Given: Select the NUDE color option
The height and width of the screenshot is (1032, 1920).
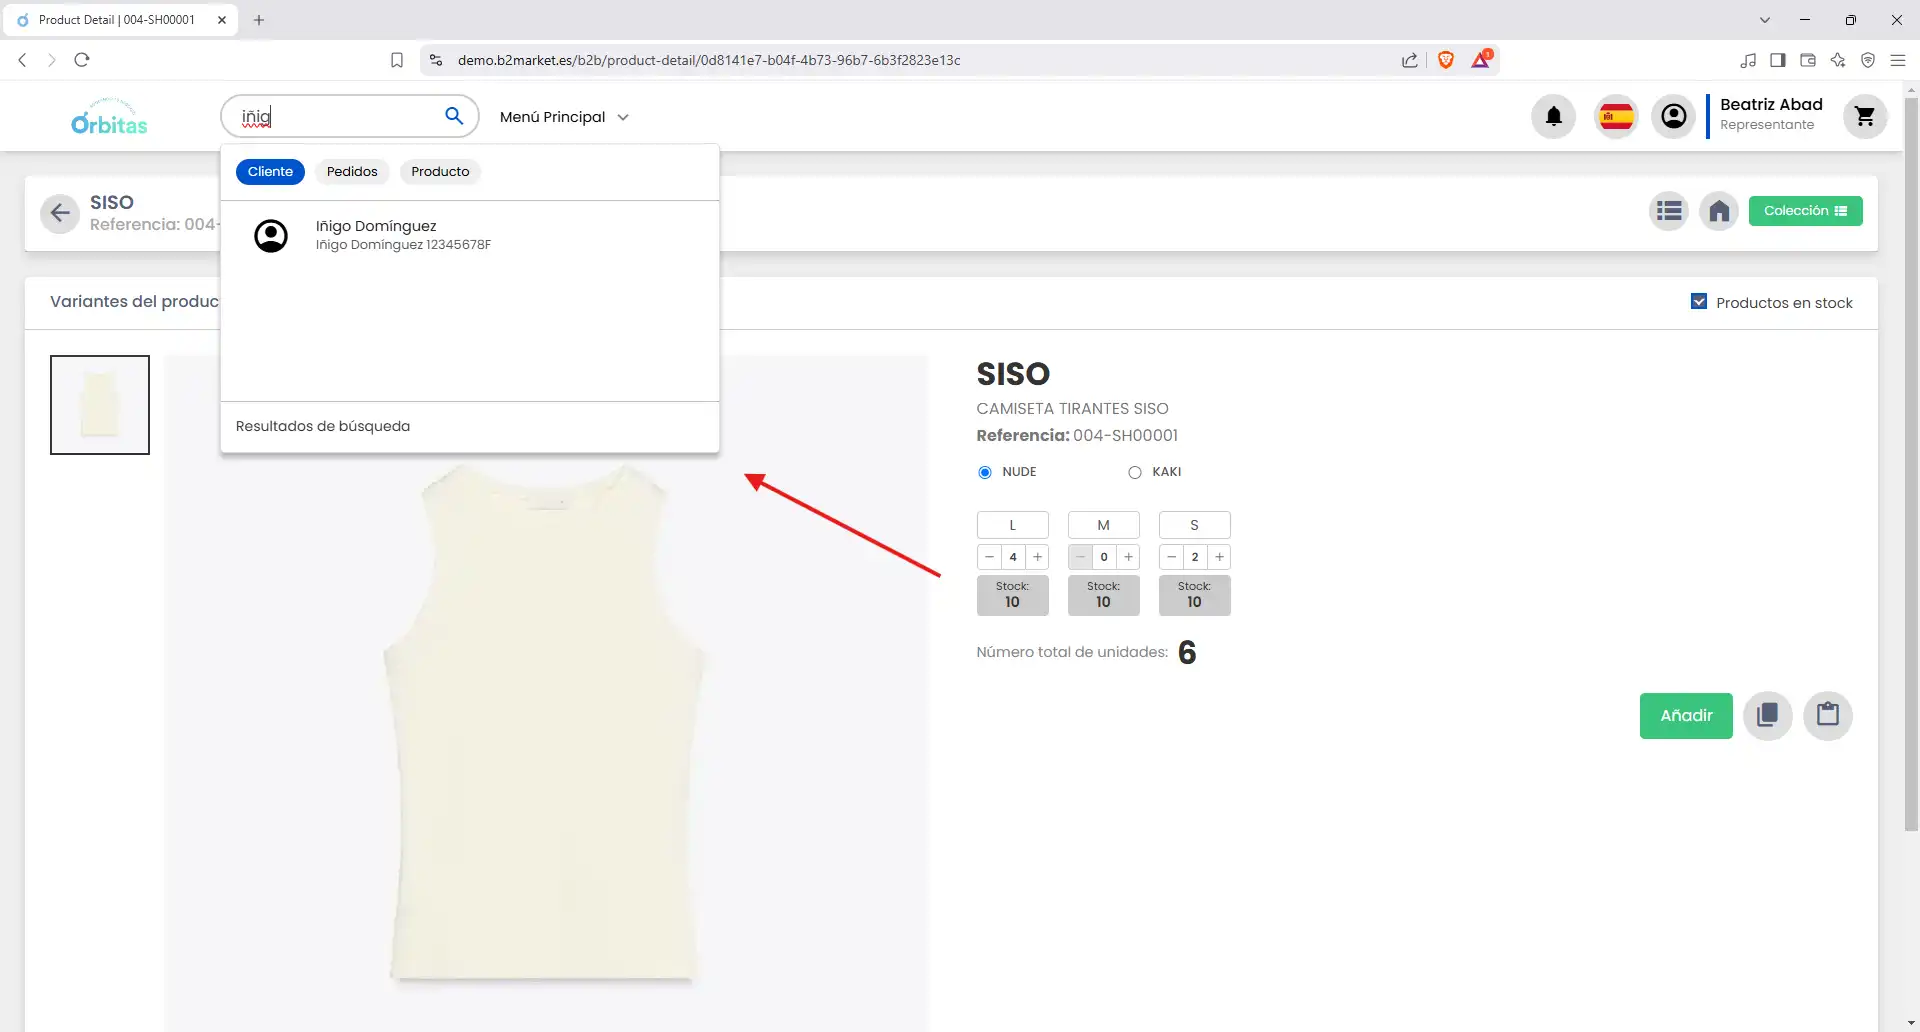Looking at the screenshot, I should click(x=985, y=472).
